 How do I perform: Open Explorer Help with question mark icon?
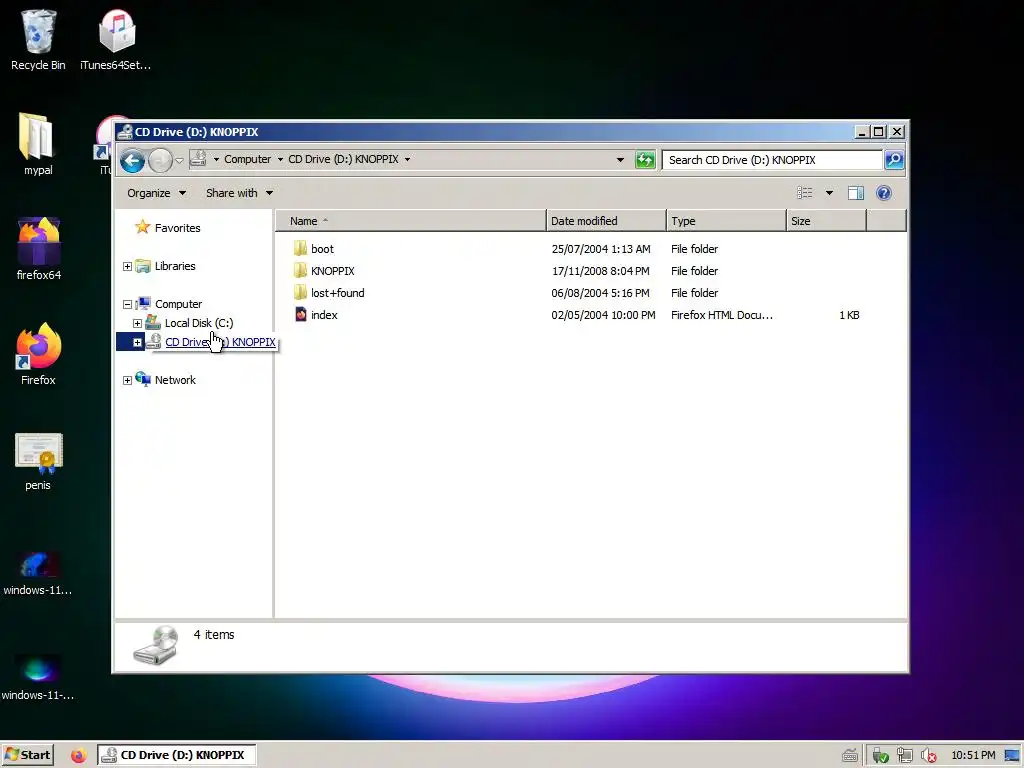coord(884,193)
